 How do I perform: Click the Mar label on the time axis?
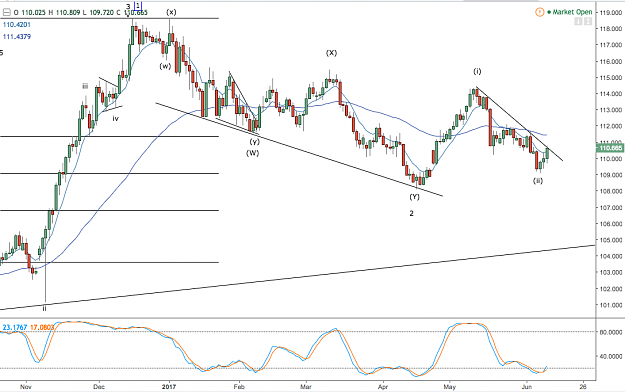(x=306, y=387)
